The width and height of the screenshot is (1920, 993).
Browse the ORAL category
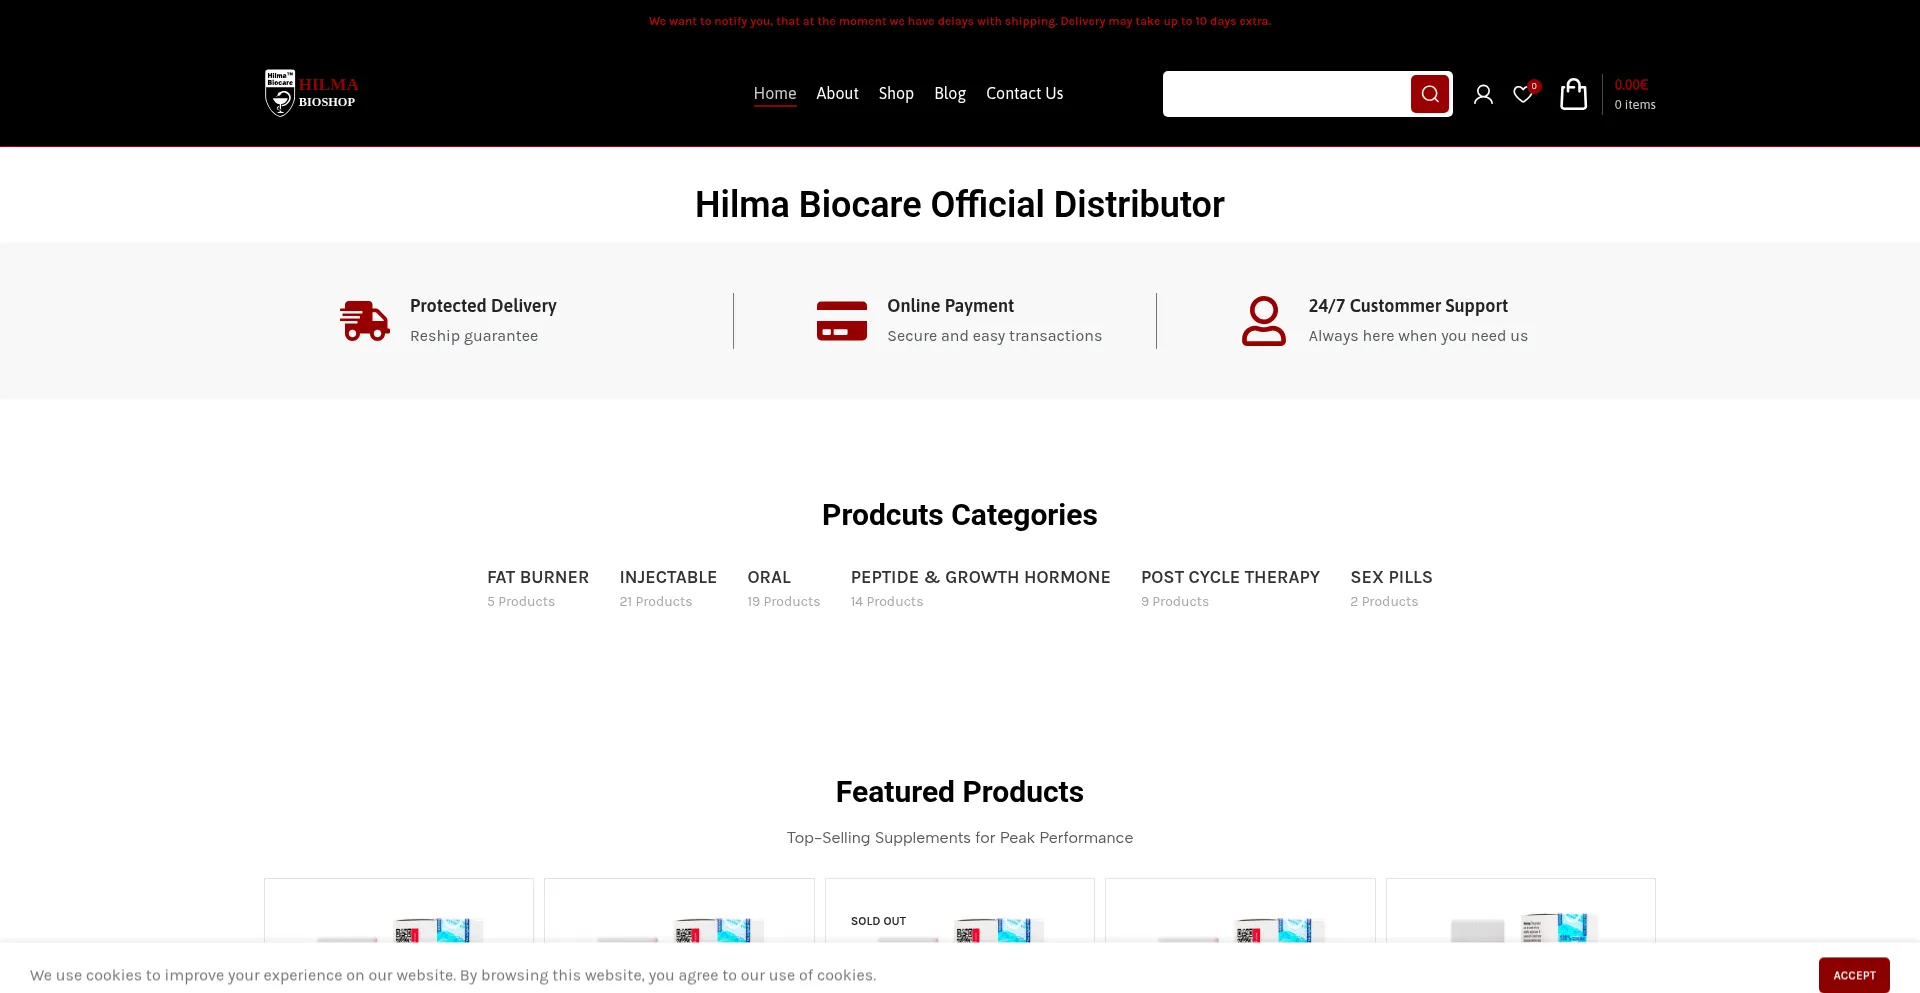(769, 577)
